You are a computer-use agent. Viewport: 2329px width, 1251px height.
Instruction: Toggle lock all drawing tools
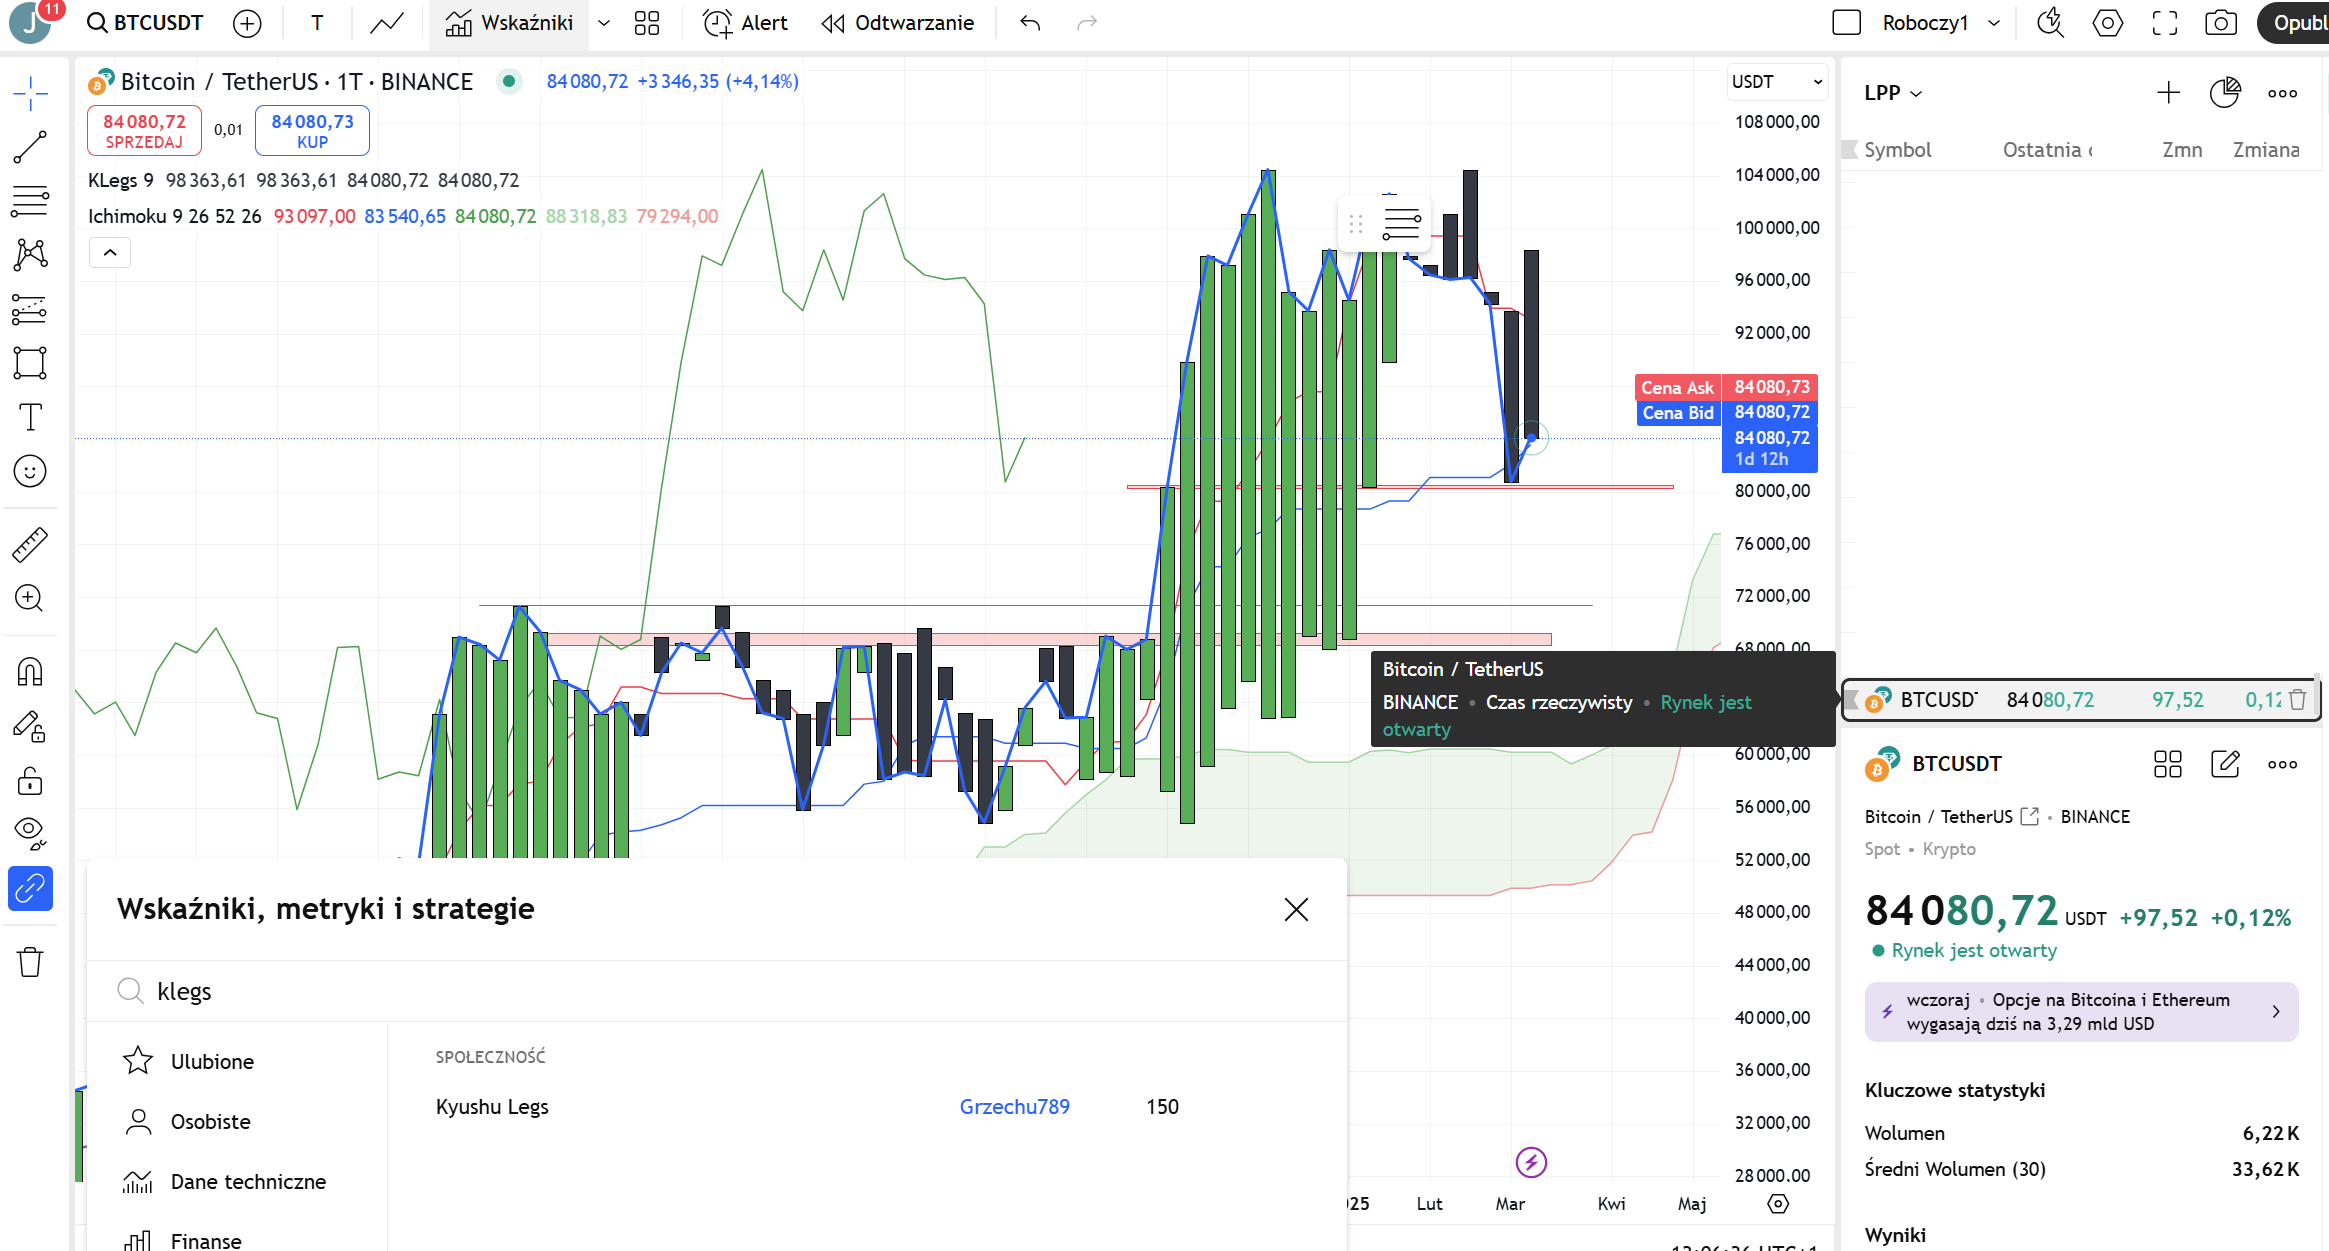30,779
